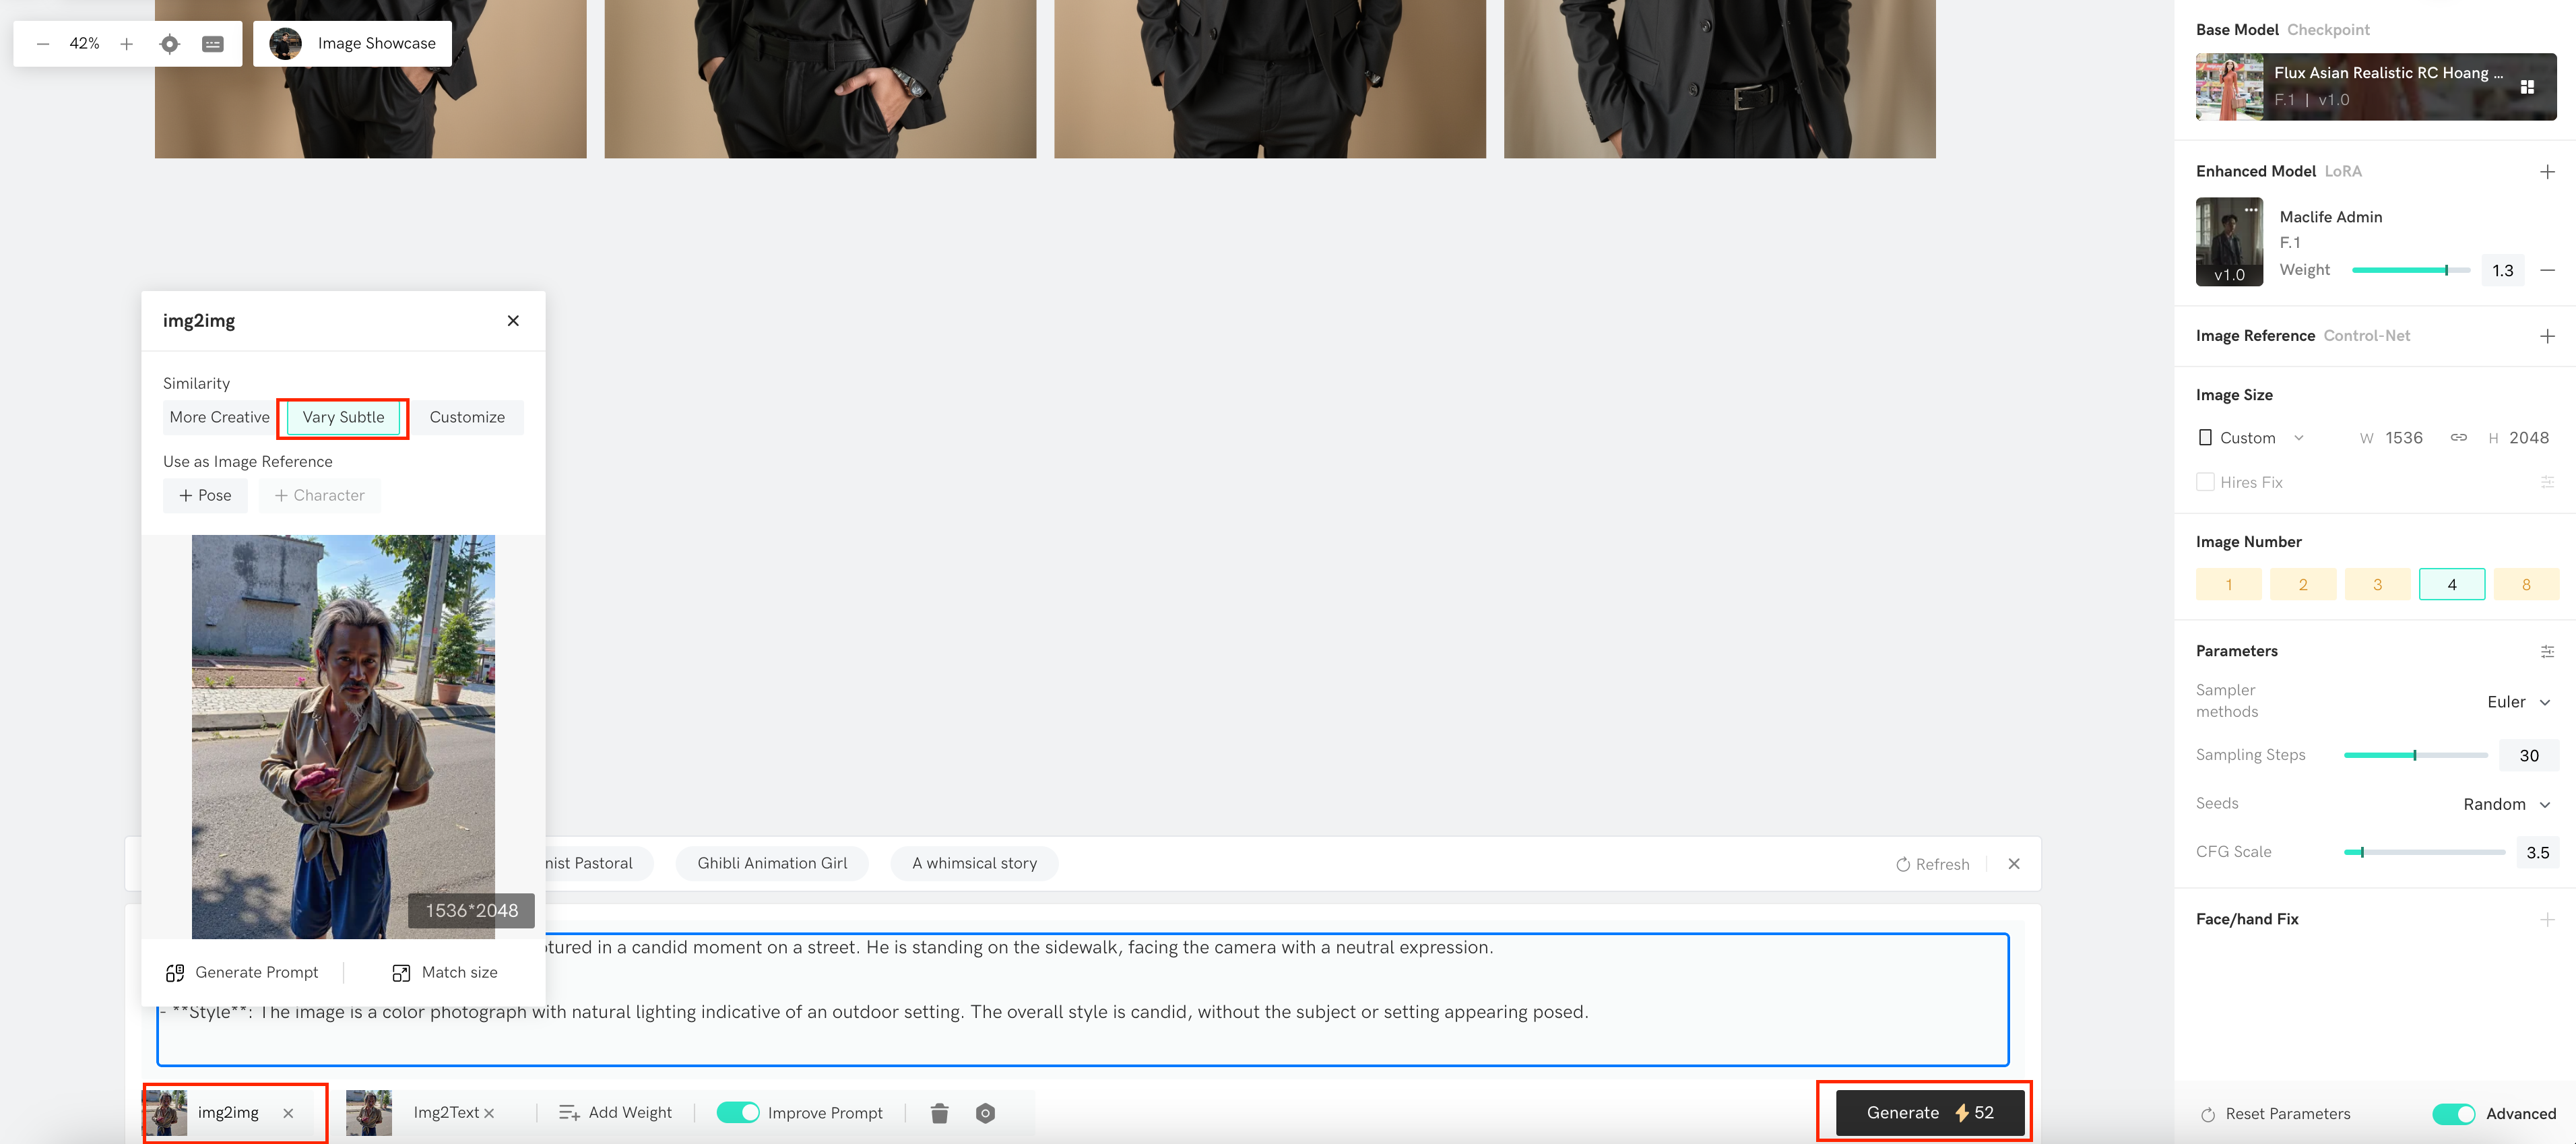Enable the Improve Prompt toggle

[x=738, y=1112]
